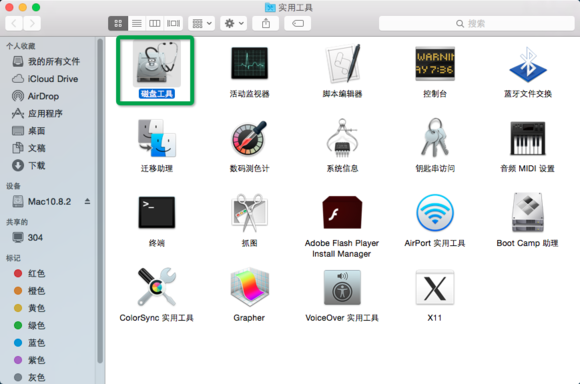This screenshot has height=384, width=580.
Task: Switch to list view in toolbar
Action: pyautogui.click(x=137, y=24)
